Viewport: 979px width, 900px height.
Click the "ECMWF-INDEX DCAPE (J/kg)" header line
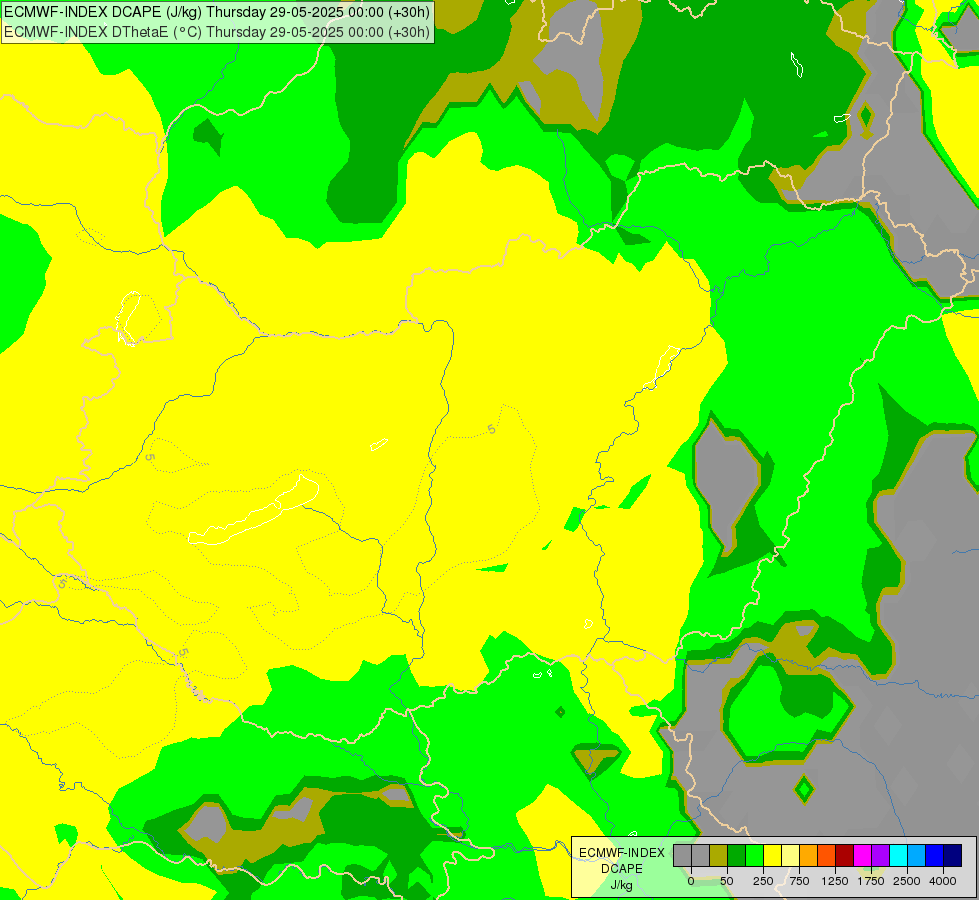(x=217, y=12)
